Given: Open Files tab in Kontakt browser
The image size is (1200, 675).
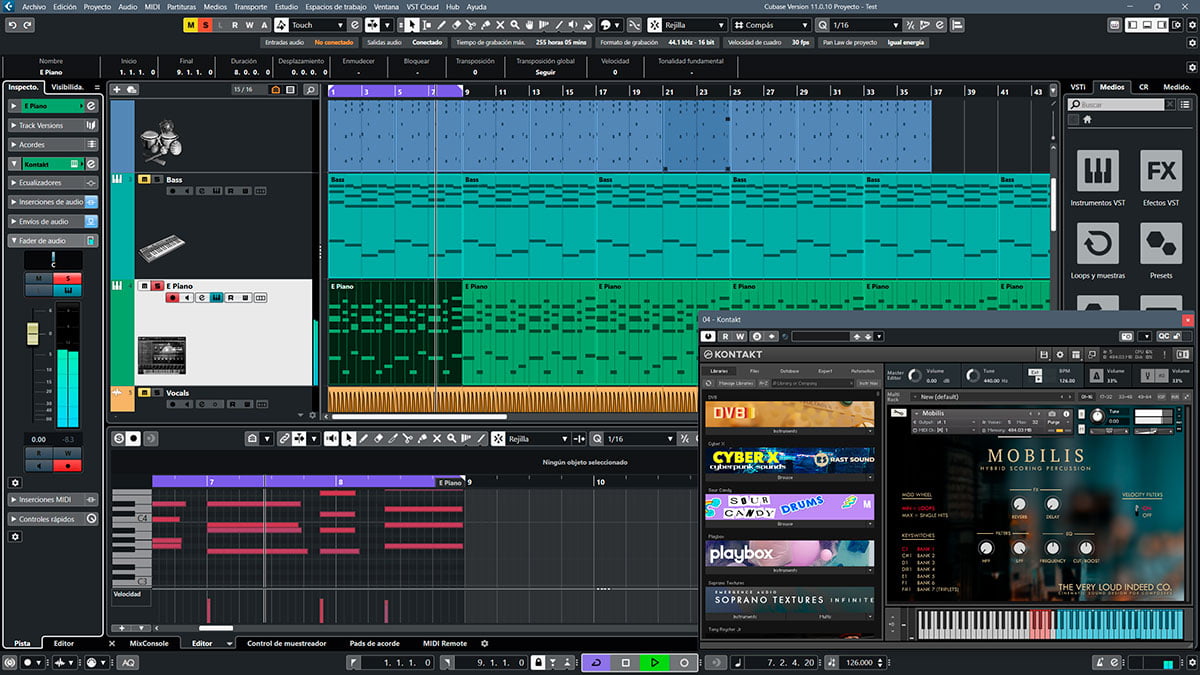Looking at the screenshot, I should (x=754, y=371).
